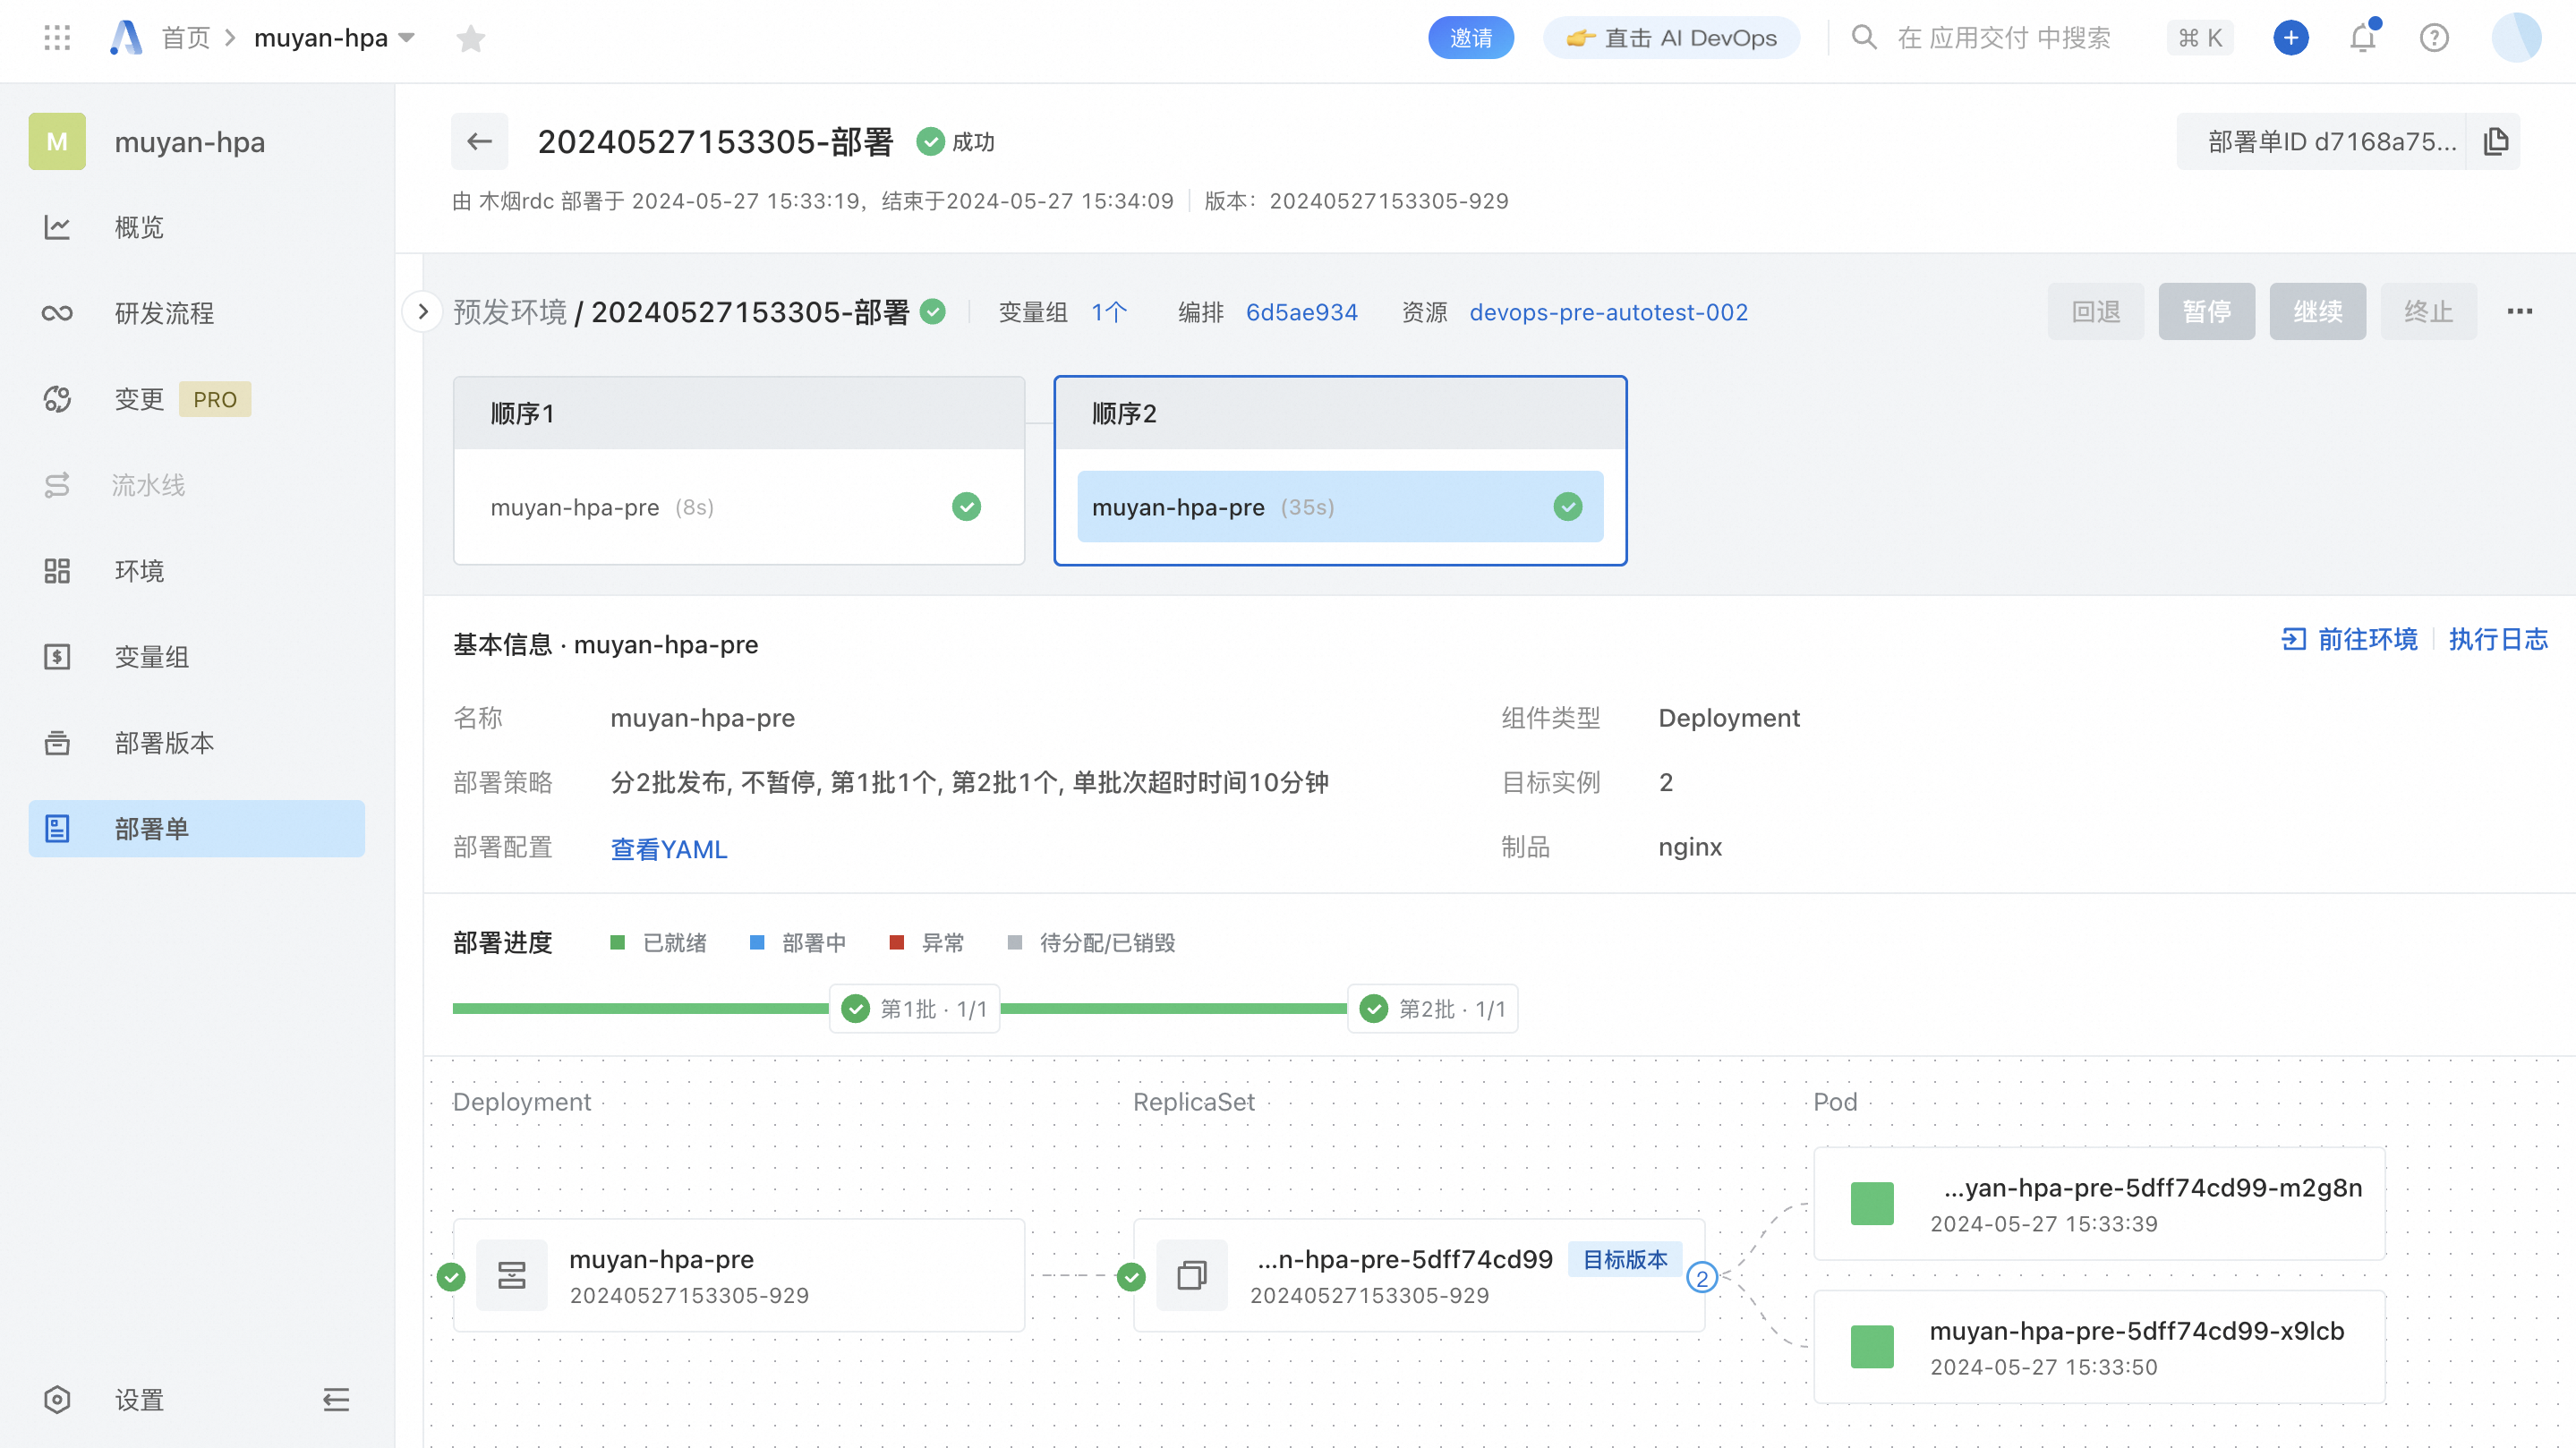
Task: Open resource devops-pre-autotest-002 link
Action: pyautogui.click(x=1608, y=312)
